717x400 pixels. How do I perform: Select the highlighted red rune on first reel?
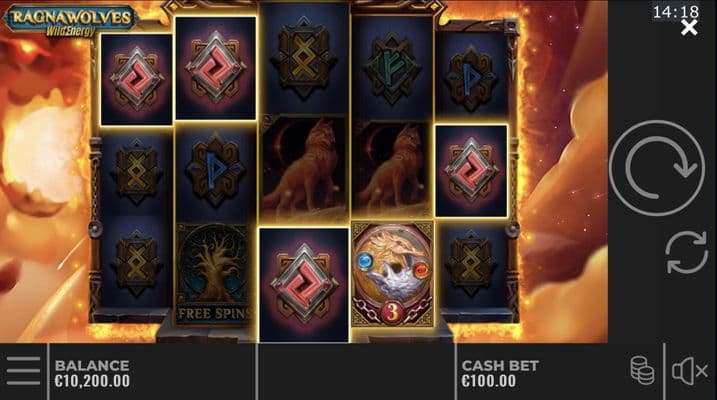[136, 79]
